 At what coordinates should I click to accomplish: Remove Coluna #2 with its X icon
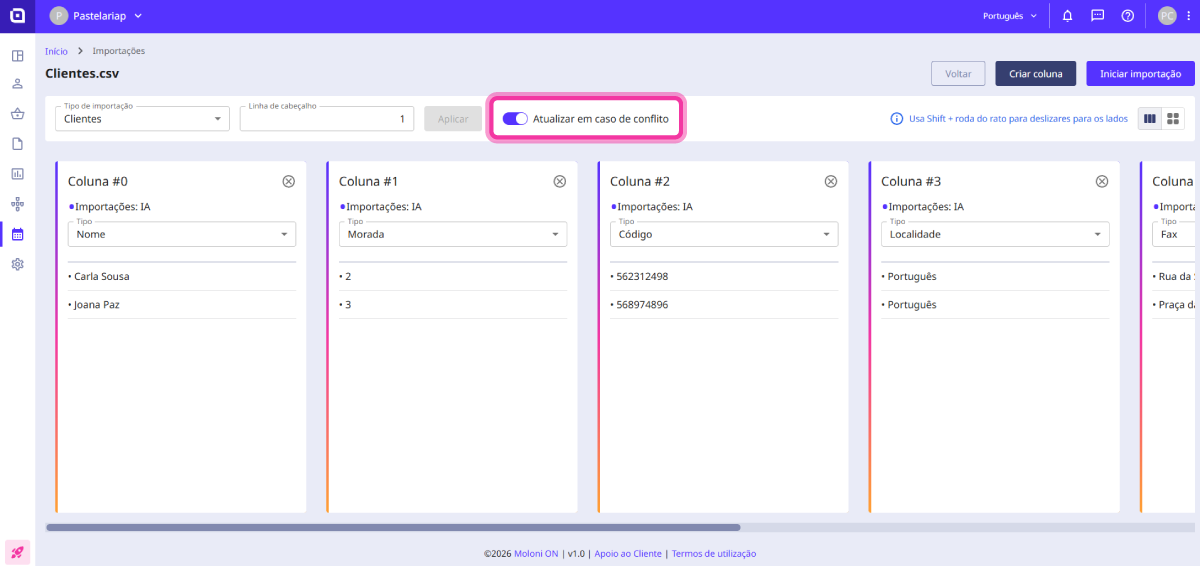pos(830,181)
